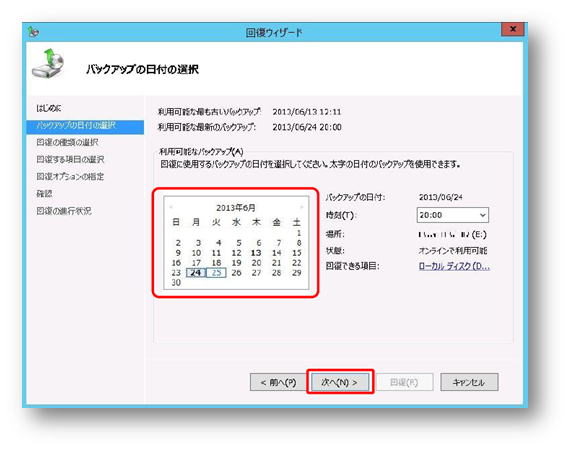Click the 前へ(P) button
Screen dimensions: 570x450
278,382
